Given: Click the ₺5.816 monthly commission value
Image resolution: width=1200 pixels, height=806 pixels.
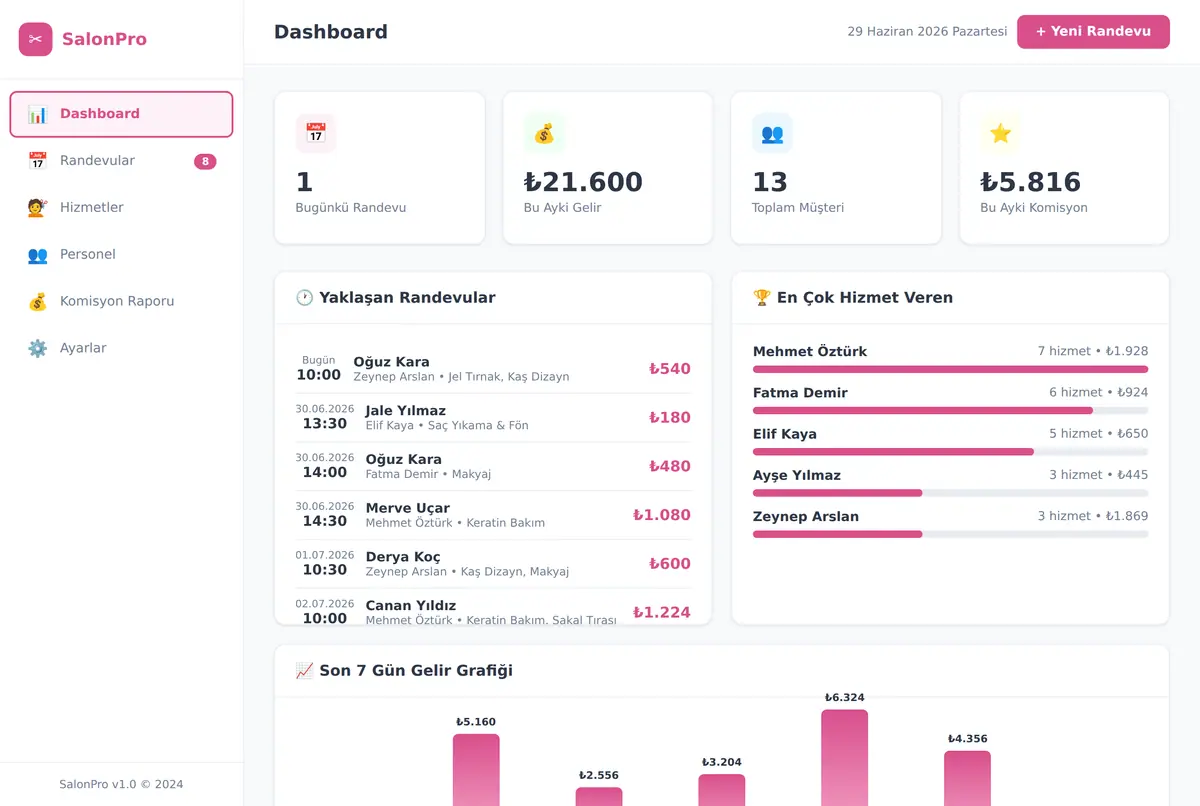Looking at the screenshot, I should pos(1030,182).
